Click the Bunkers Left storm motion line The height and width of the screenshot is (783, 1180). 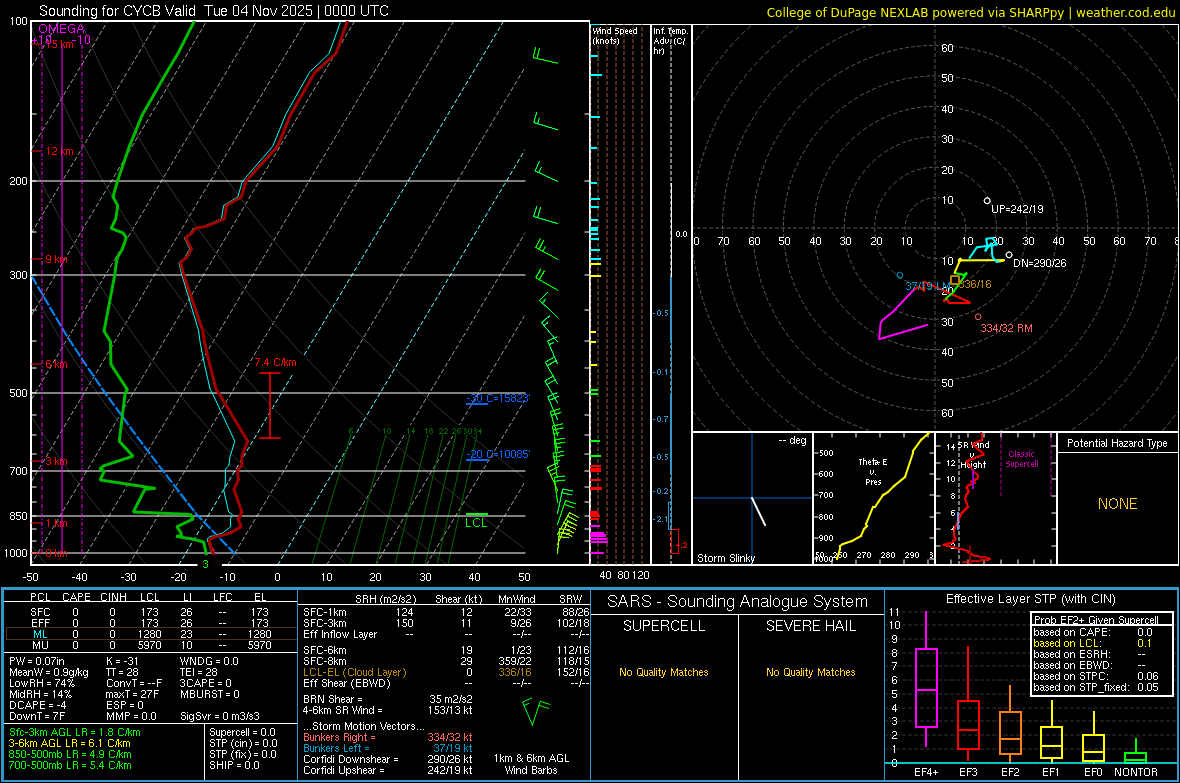pos(388,748)
